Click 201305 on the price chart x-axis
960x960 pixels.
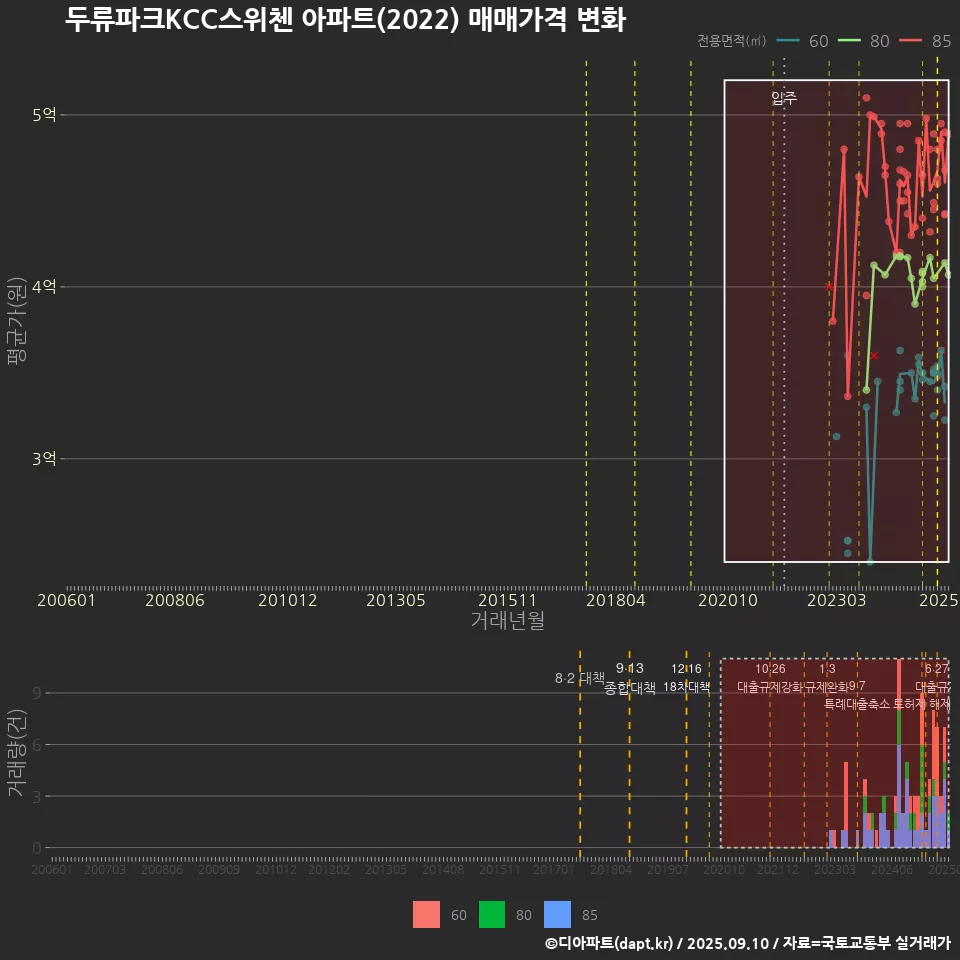click(396, 600)
